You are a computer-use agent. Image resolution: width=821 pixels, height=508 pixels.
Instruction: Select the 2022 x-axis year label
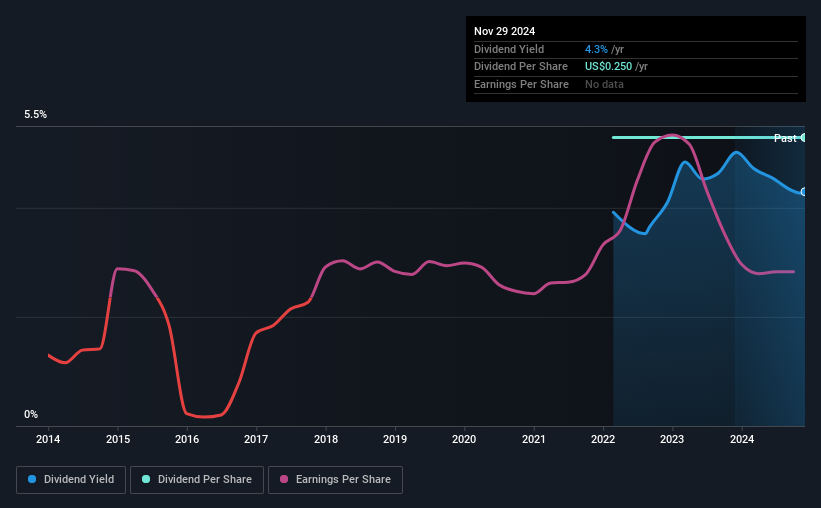pos(603,438)
